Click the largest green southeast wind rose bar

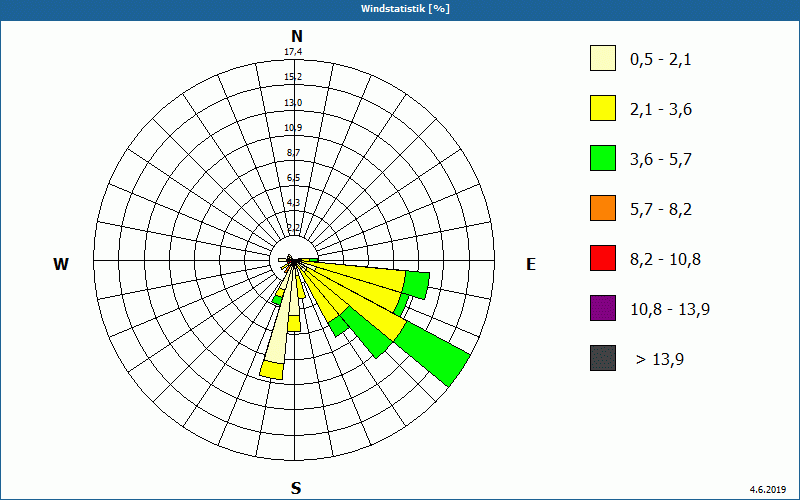point(434,354)
